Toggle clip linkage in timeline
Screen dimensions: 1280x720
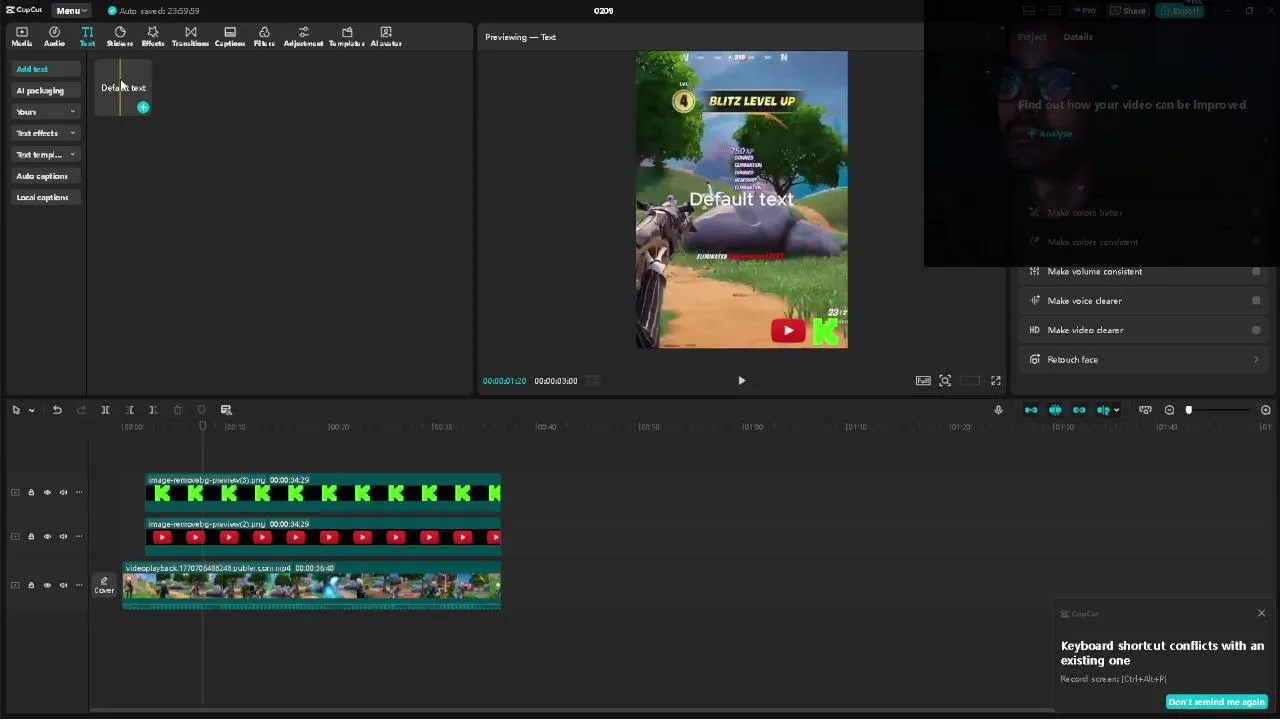[x=1079, y=410]
